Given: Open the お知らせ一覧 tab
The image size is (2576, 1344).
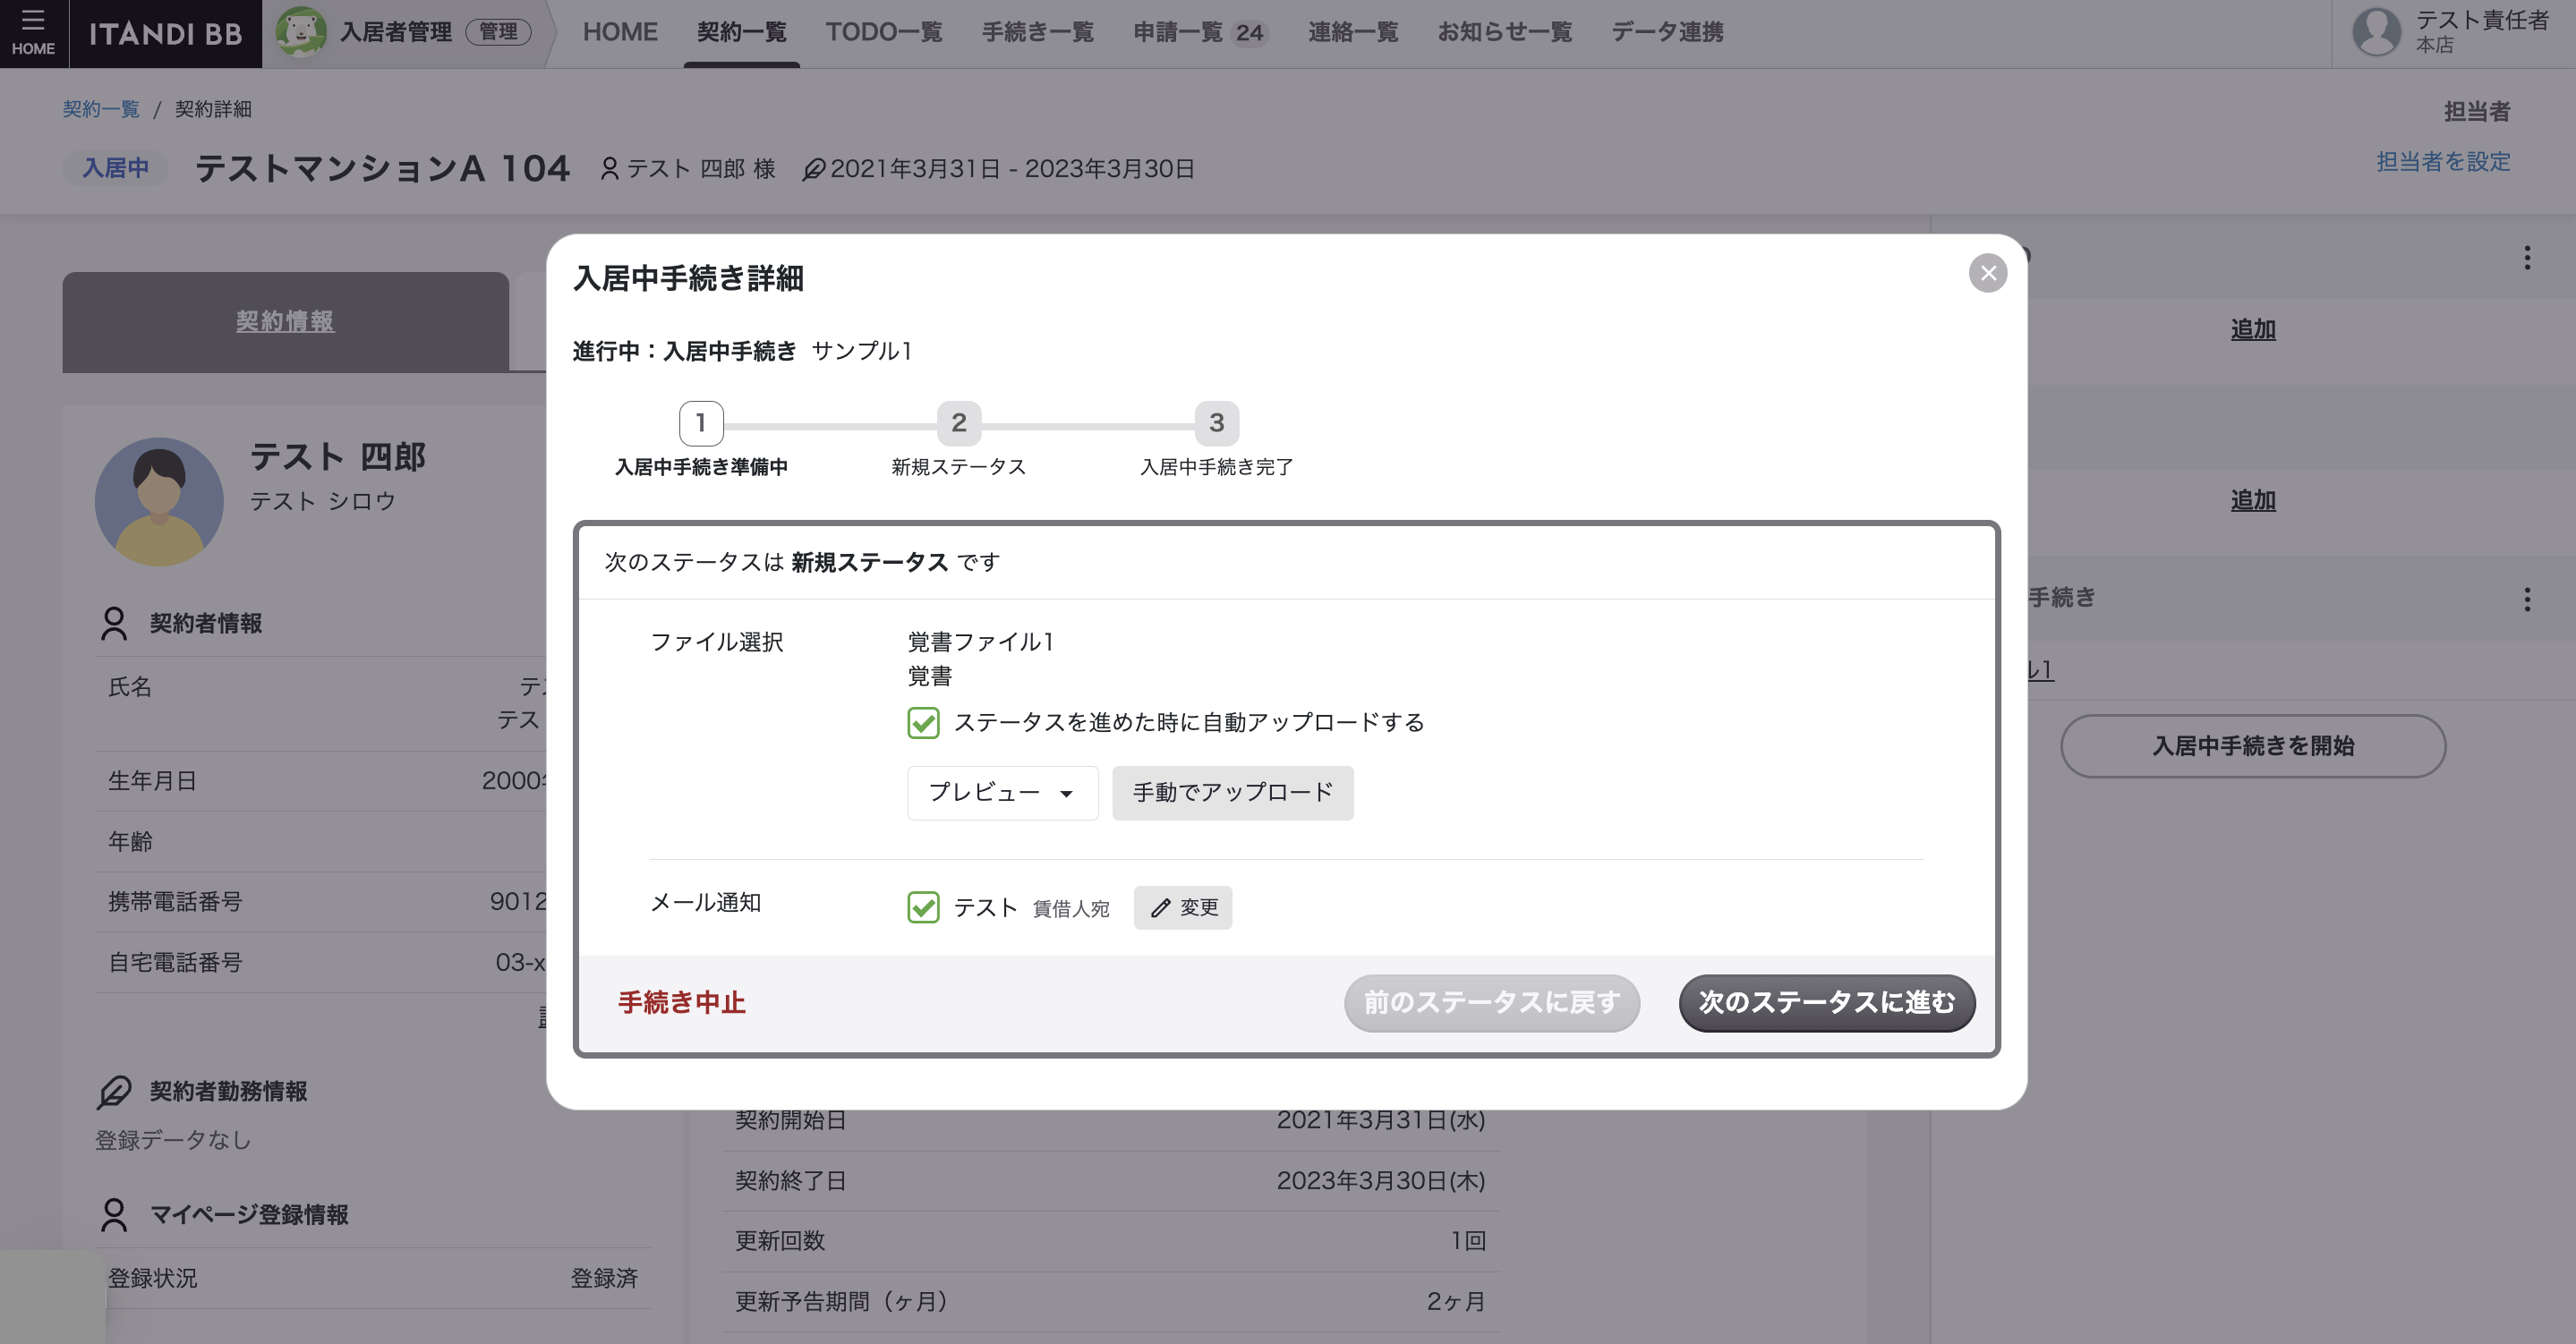Looking at the screenshot, I should pos(1504,32).
